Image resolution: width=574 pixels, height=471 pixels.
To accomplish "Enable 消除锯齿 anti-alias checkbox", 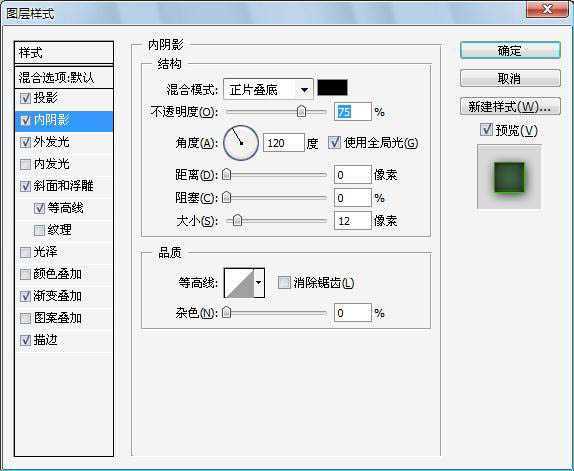I will pyautogui.click(x=284, y=283).
